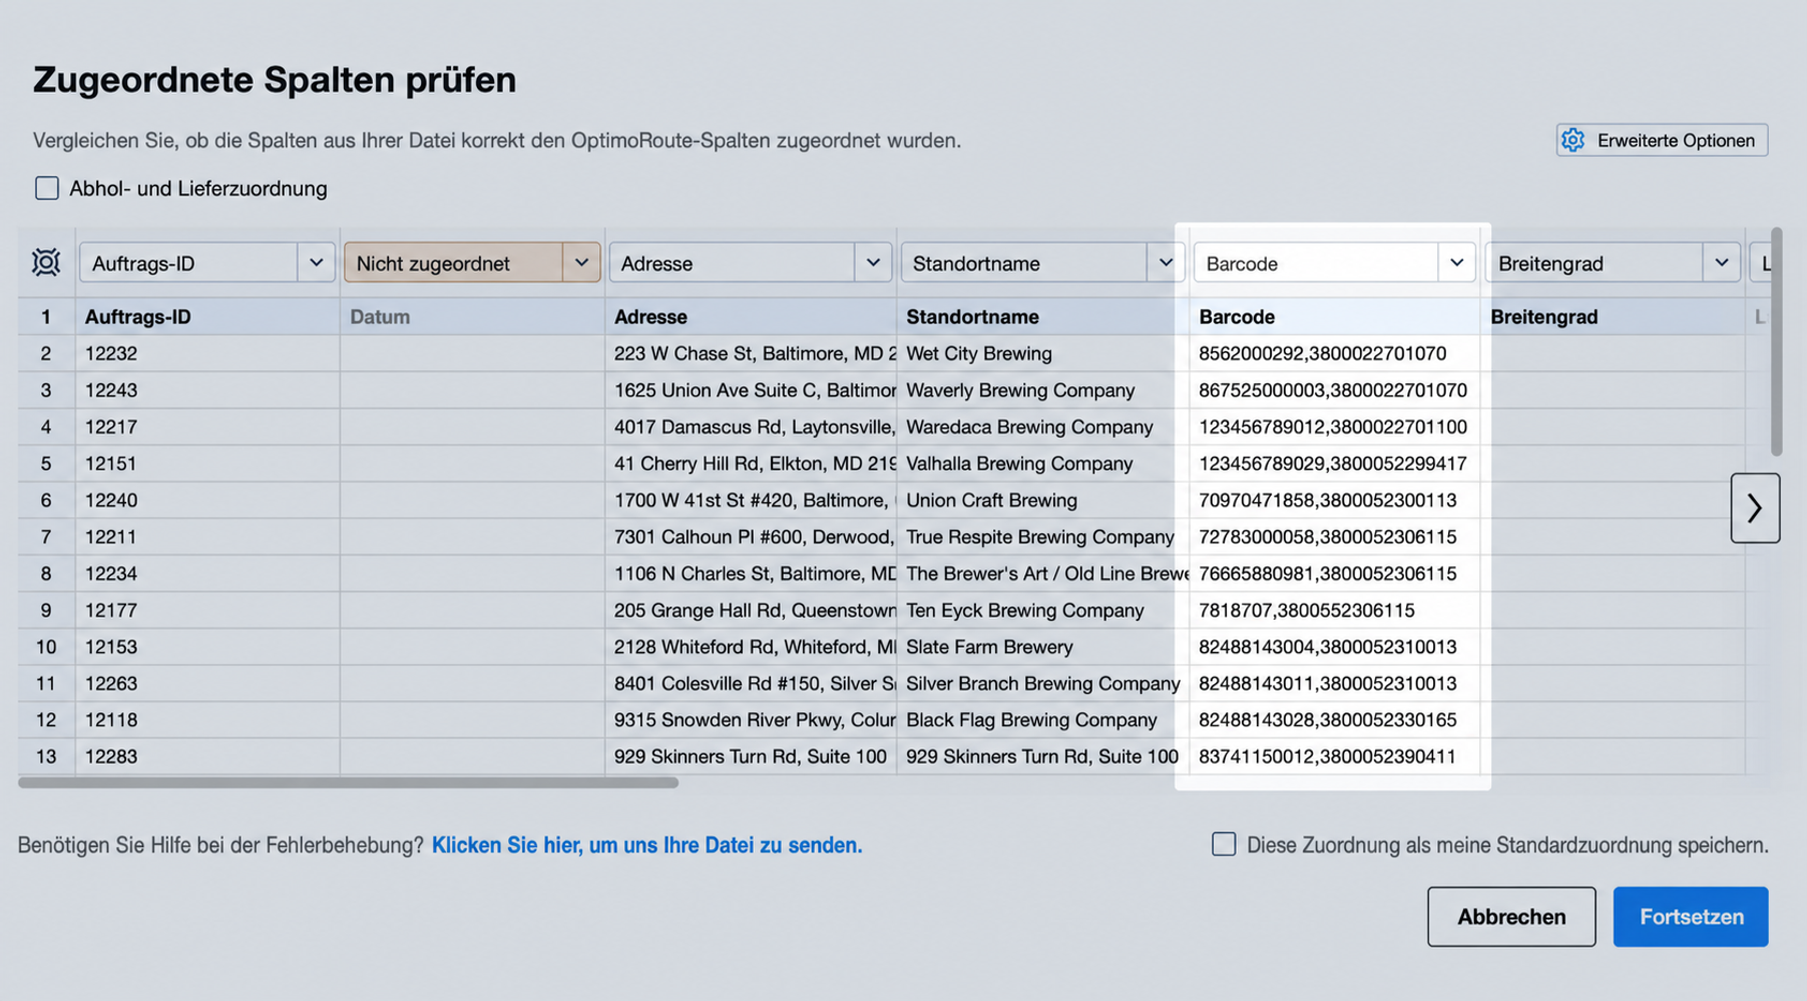Screen dimensions: 1807x1001
Task: Click address 9315 Snowden River Pkwy
Action: point(750,720)
